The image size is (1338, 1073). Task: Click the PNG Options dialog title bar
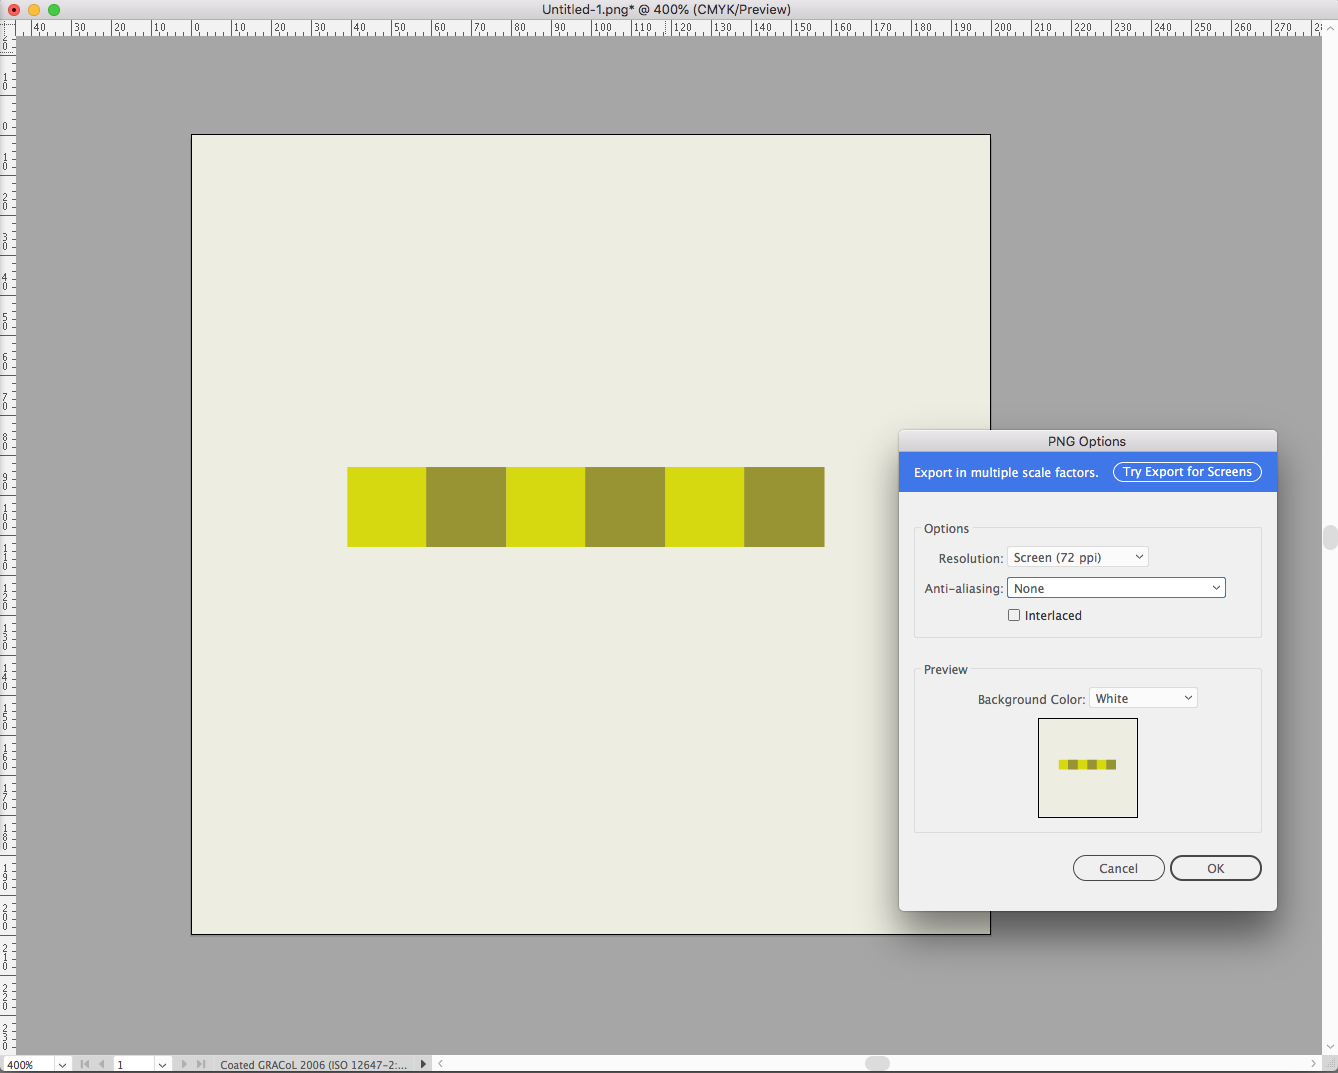pos(1087,441)
